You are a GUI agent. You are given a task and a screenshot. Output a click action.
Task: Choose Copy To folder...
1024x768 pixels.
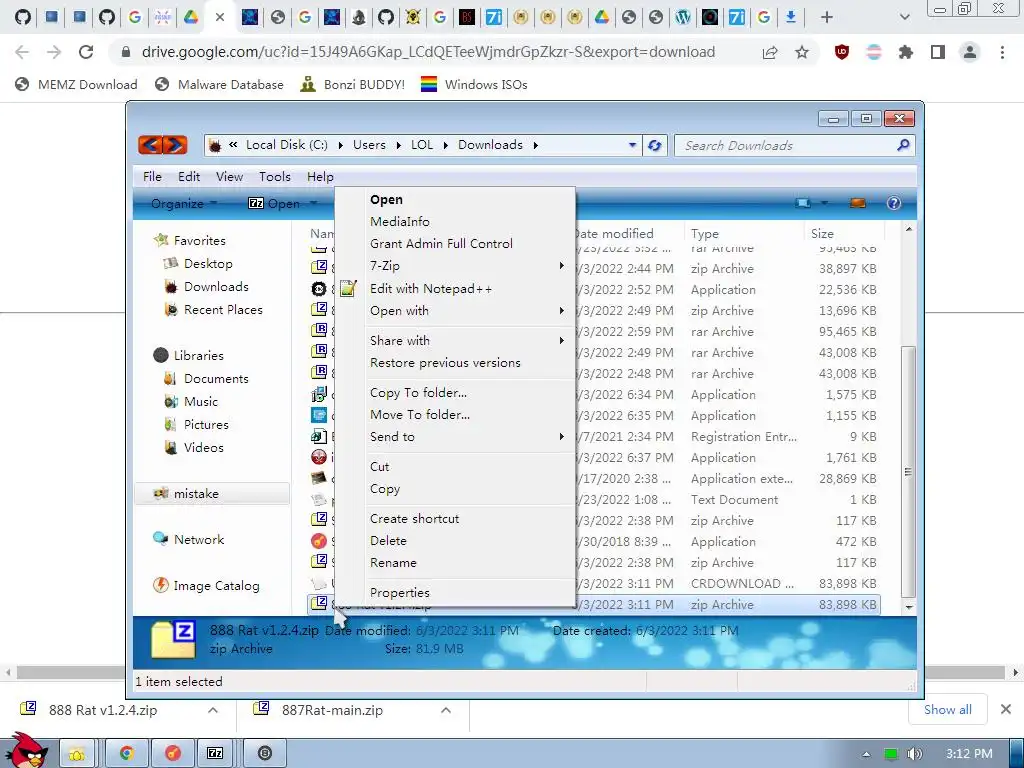pyautogui.click(x=418, y=392)
